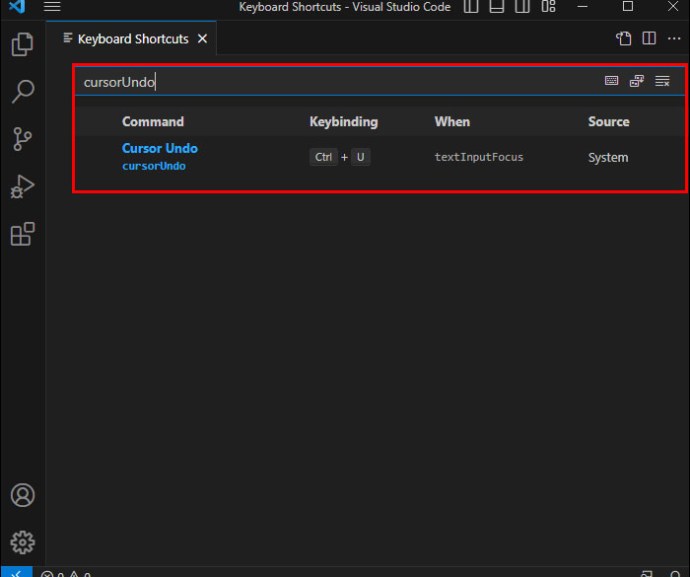Close the Keyboard Shortcuts tab
The height and width of the screenshot is (577, 690).
(x=202, y=39)
